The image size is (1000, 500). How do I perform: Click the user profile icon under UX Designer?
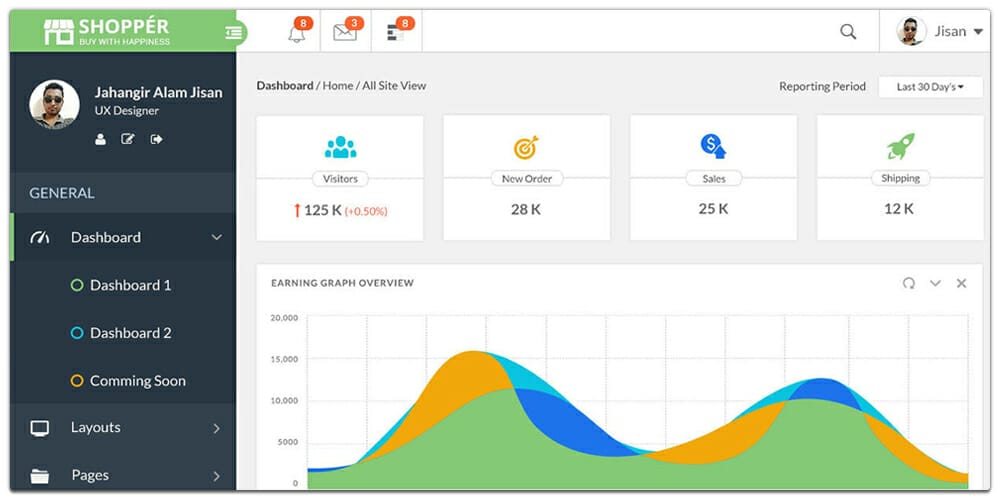click(x=100, y=139)
